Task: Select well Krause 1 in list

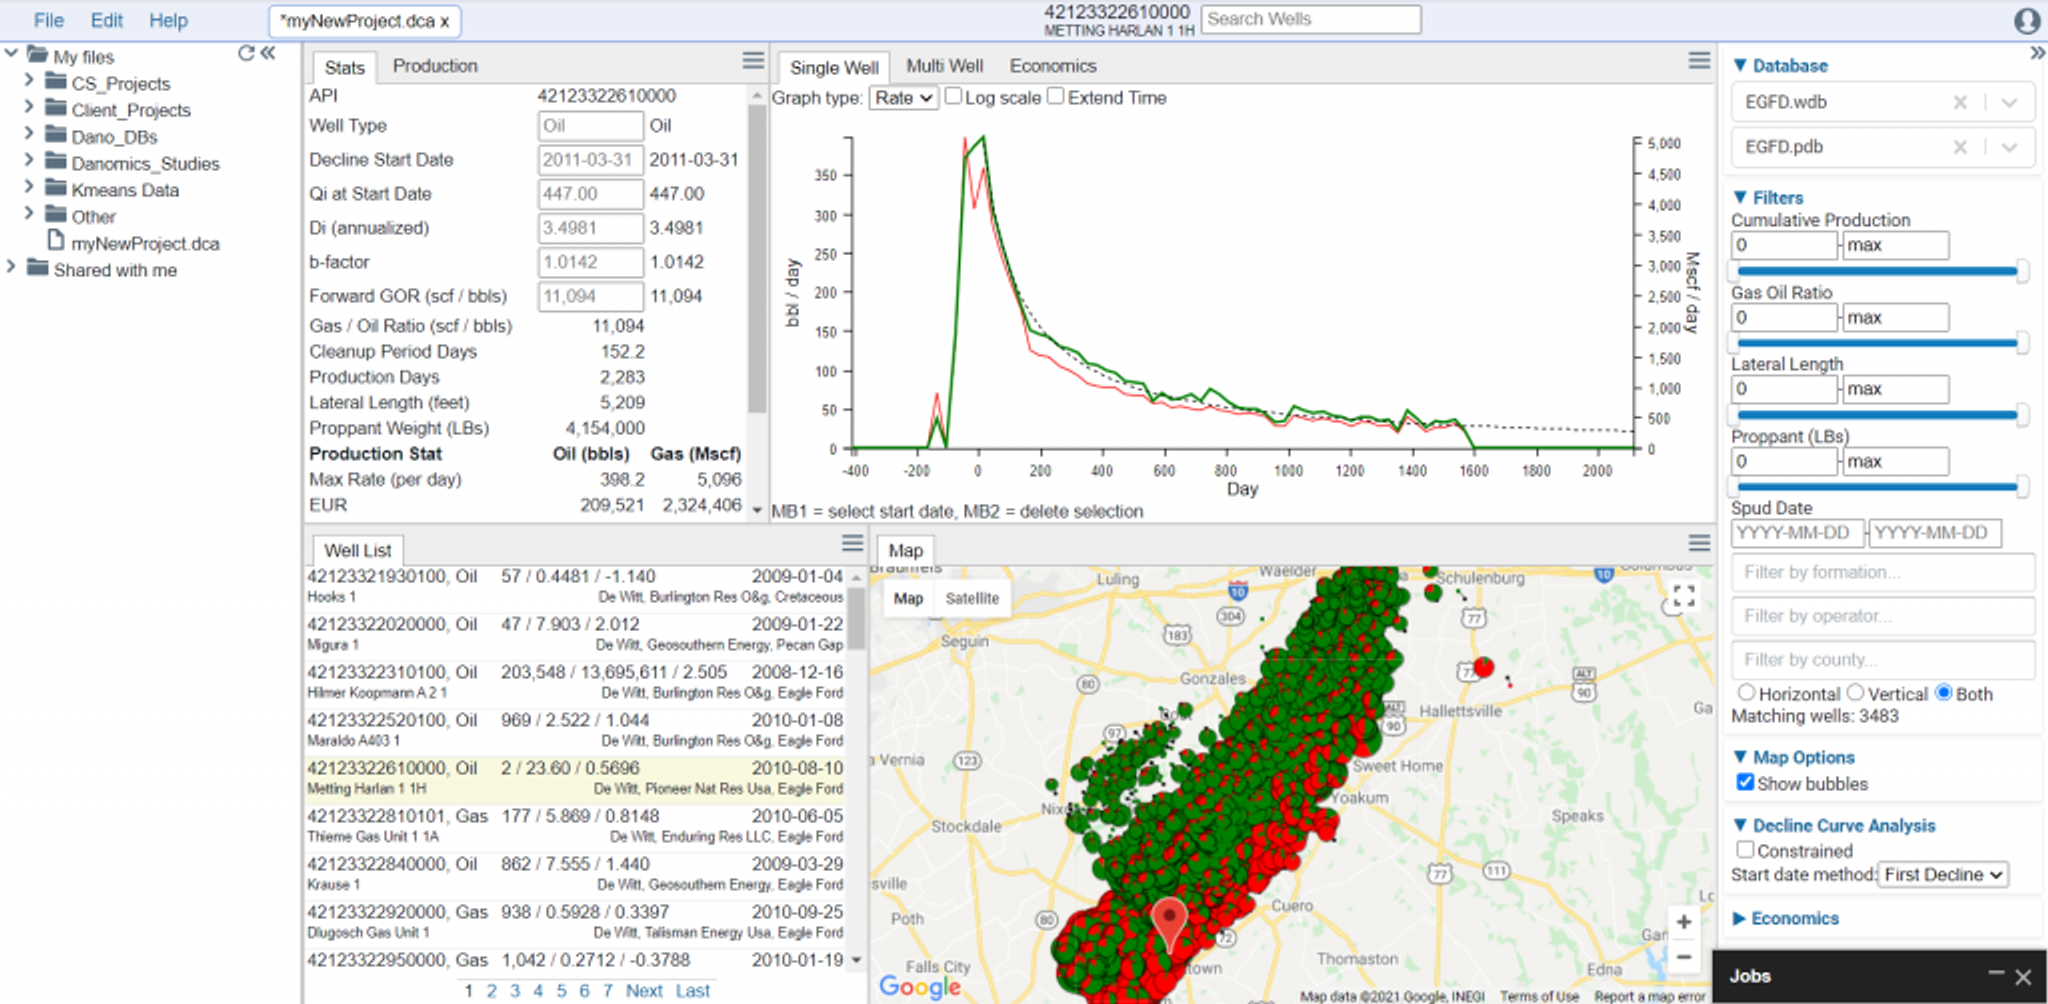Action: click(575, 874)
